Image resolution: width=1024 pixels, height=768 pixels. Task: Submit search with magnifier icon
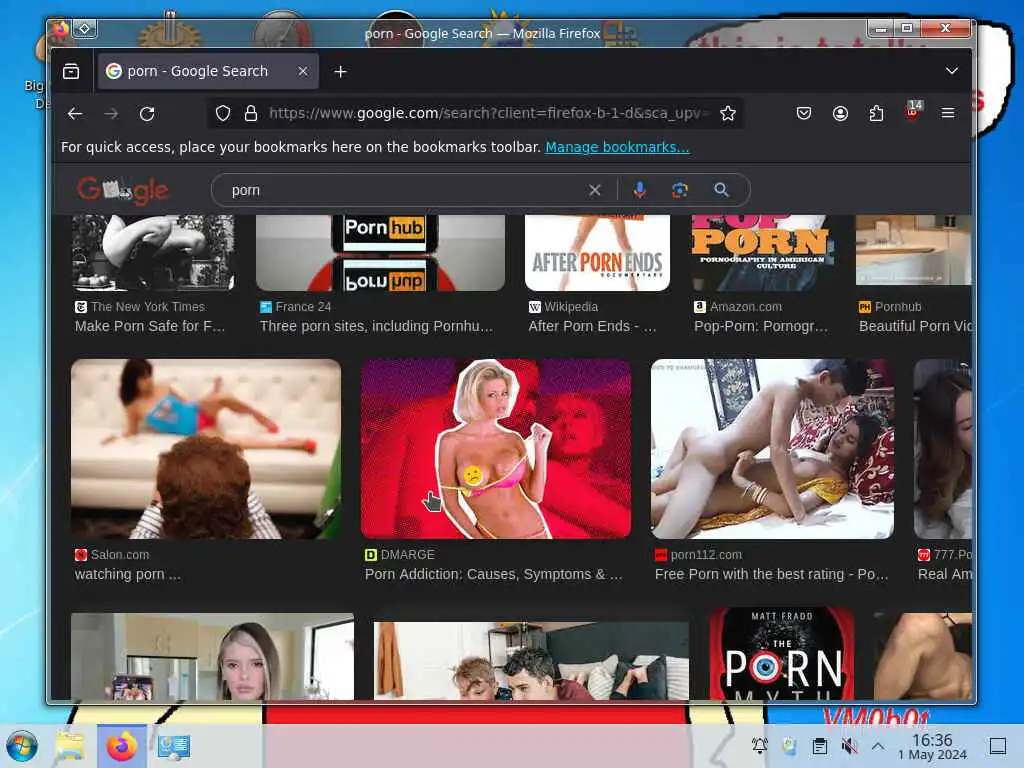pyautogui.click(x=721, y=190)
